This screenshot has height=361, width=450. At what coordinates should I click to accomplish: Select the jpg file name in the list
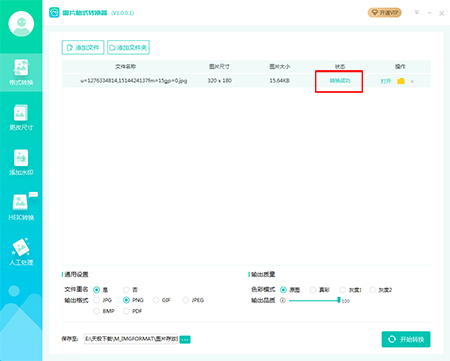pos(134,81)
